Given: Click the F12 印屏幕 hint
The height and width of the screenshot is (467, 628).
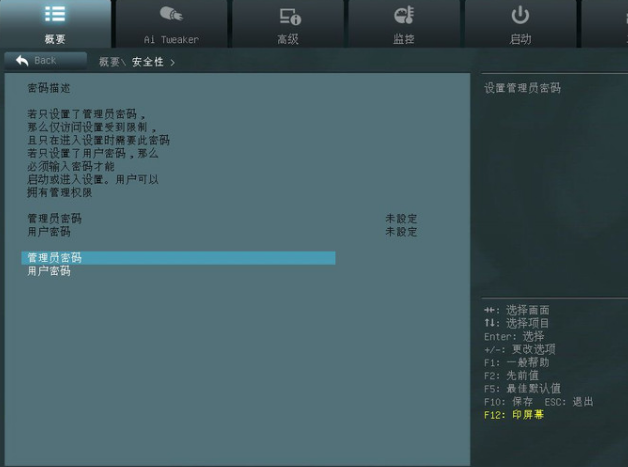Looking at the screenshot, I should [x=514, y=414].
